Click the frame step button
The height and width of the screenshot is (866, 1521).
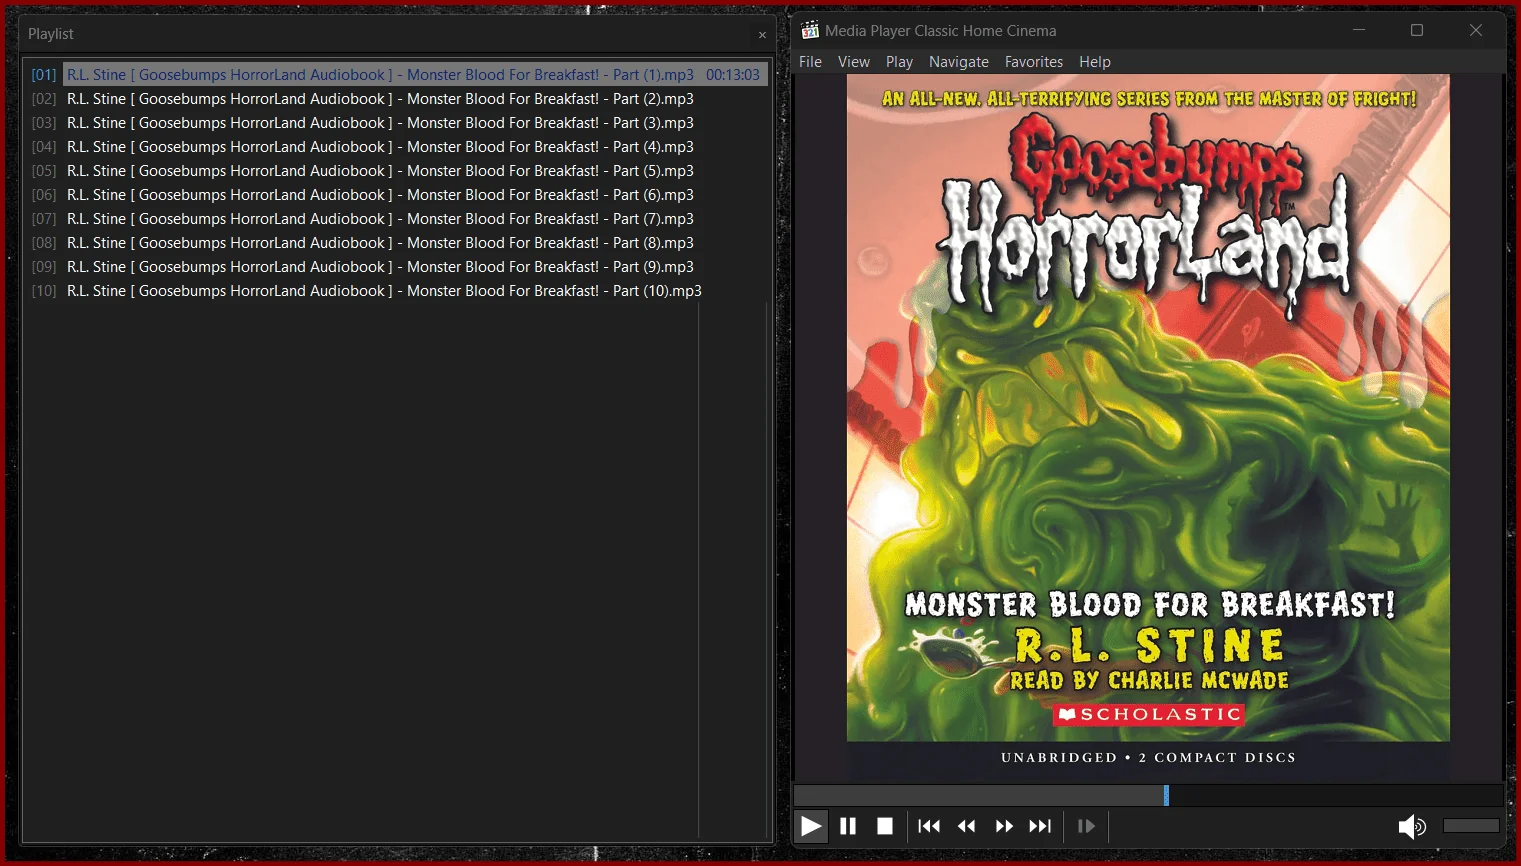click(1086, 826)
